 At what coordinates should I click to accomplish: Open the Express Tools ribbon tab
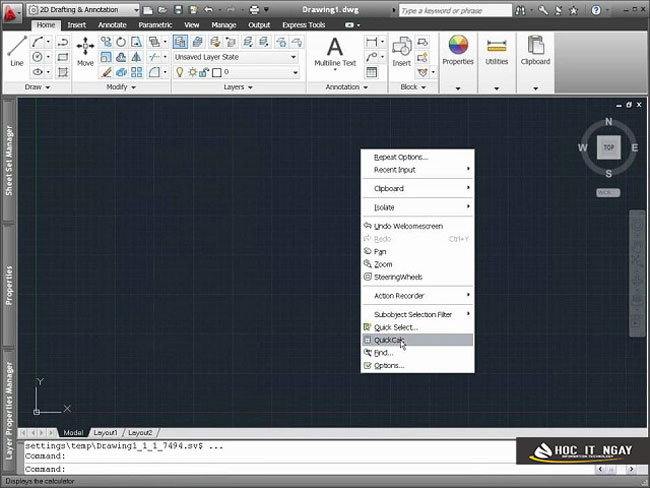(304, 25)
